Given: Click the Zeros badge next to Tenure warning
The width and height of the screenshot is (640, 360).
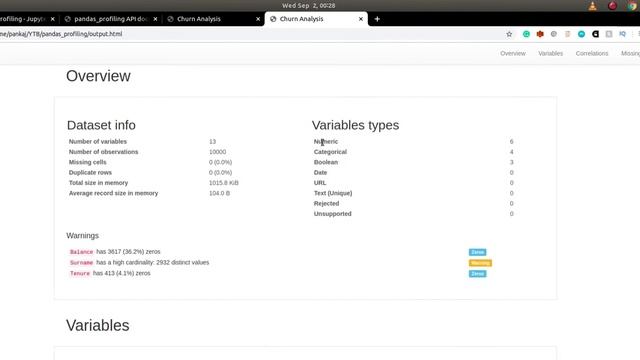Looking at the screenshot, I should click(477, 273).
